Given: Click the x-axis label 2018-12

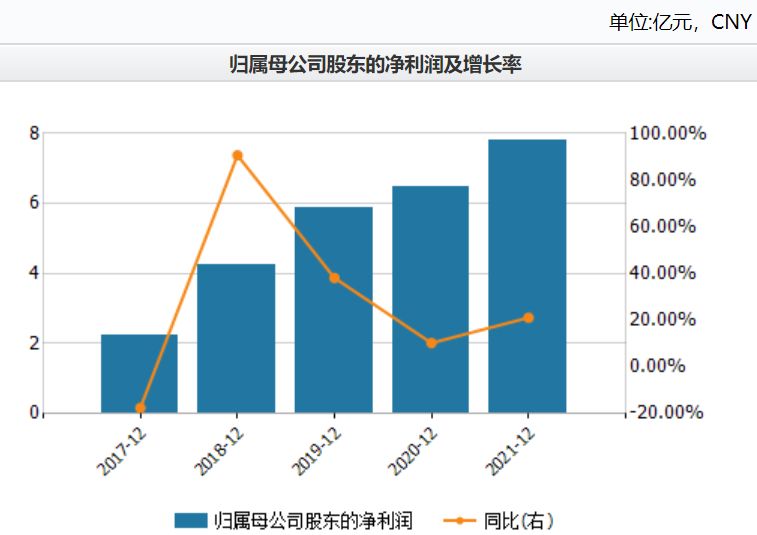Looking at the screenshot, I should pos(219,452).
